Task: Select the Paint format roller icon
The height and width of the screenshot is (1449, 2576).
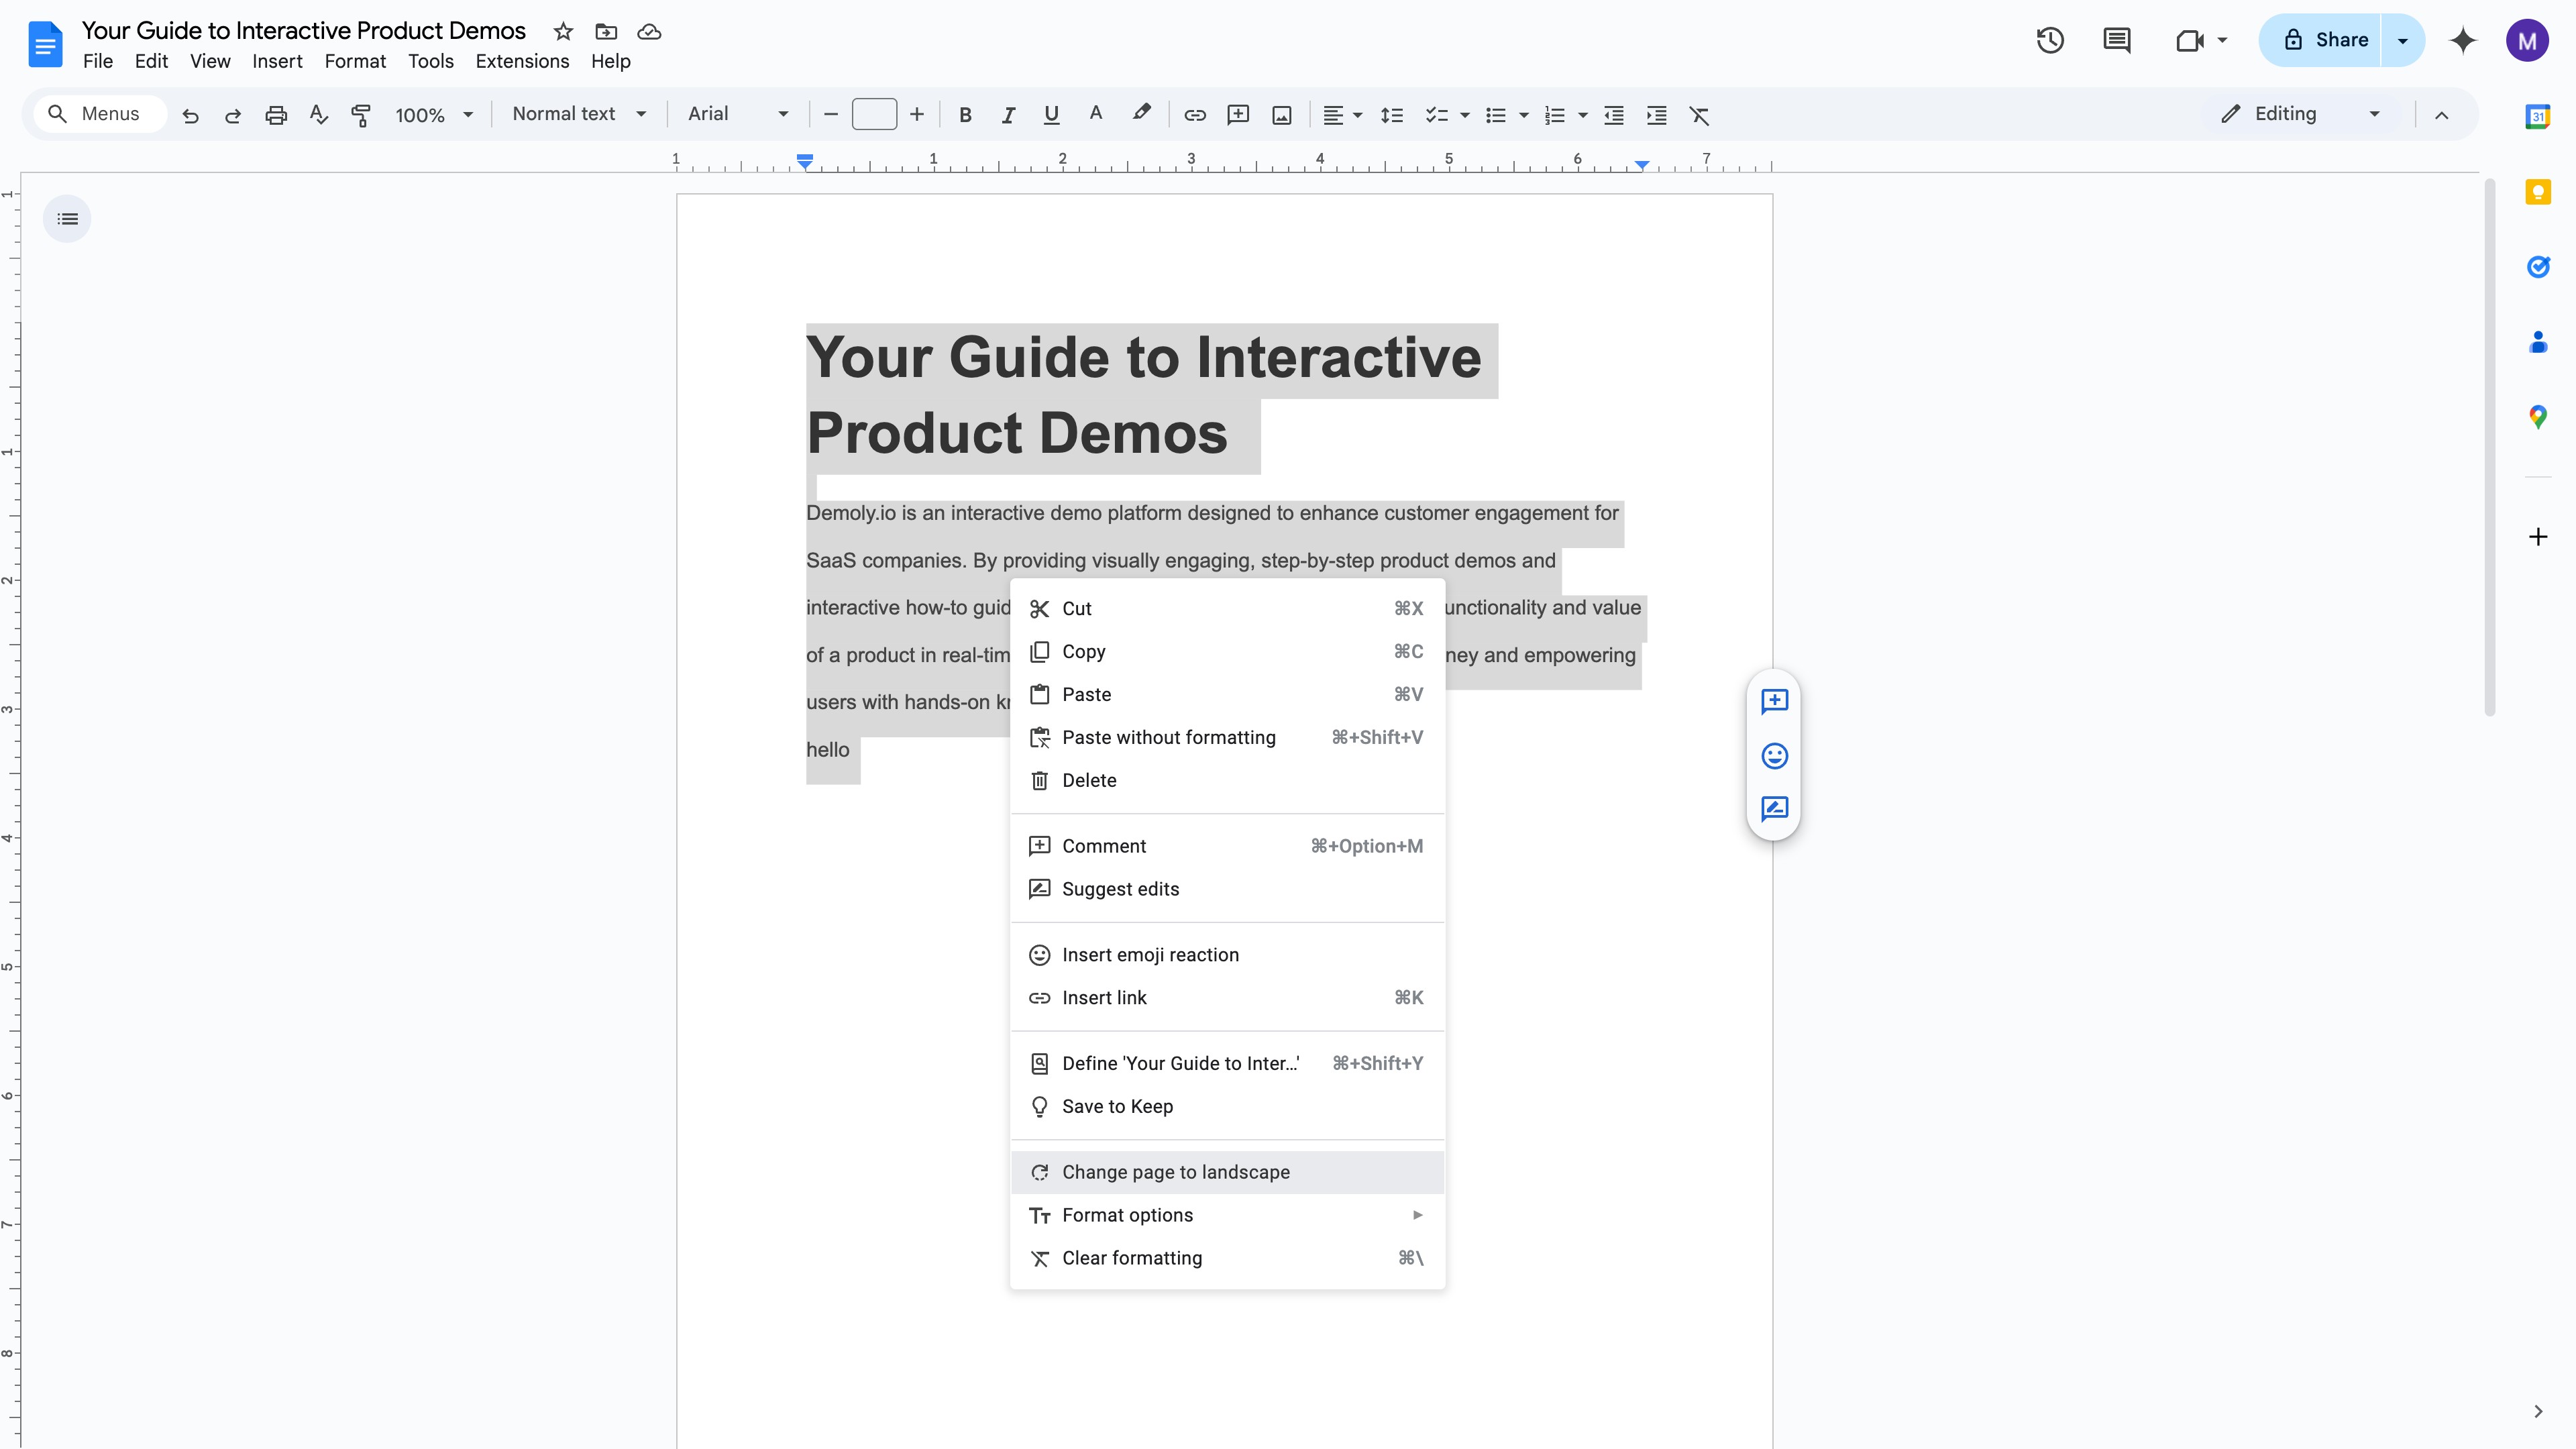Action: pos(361,115)
